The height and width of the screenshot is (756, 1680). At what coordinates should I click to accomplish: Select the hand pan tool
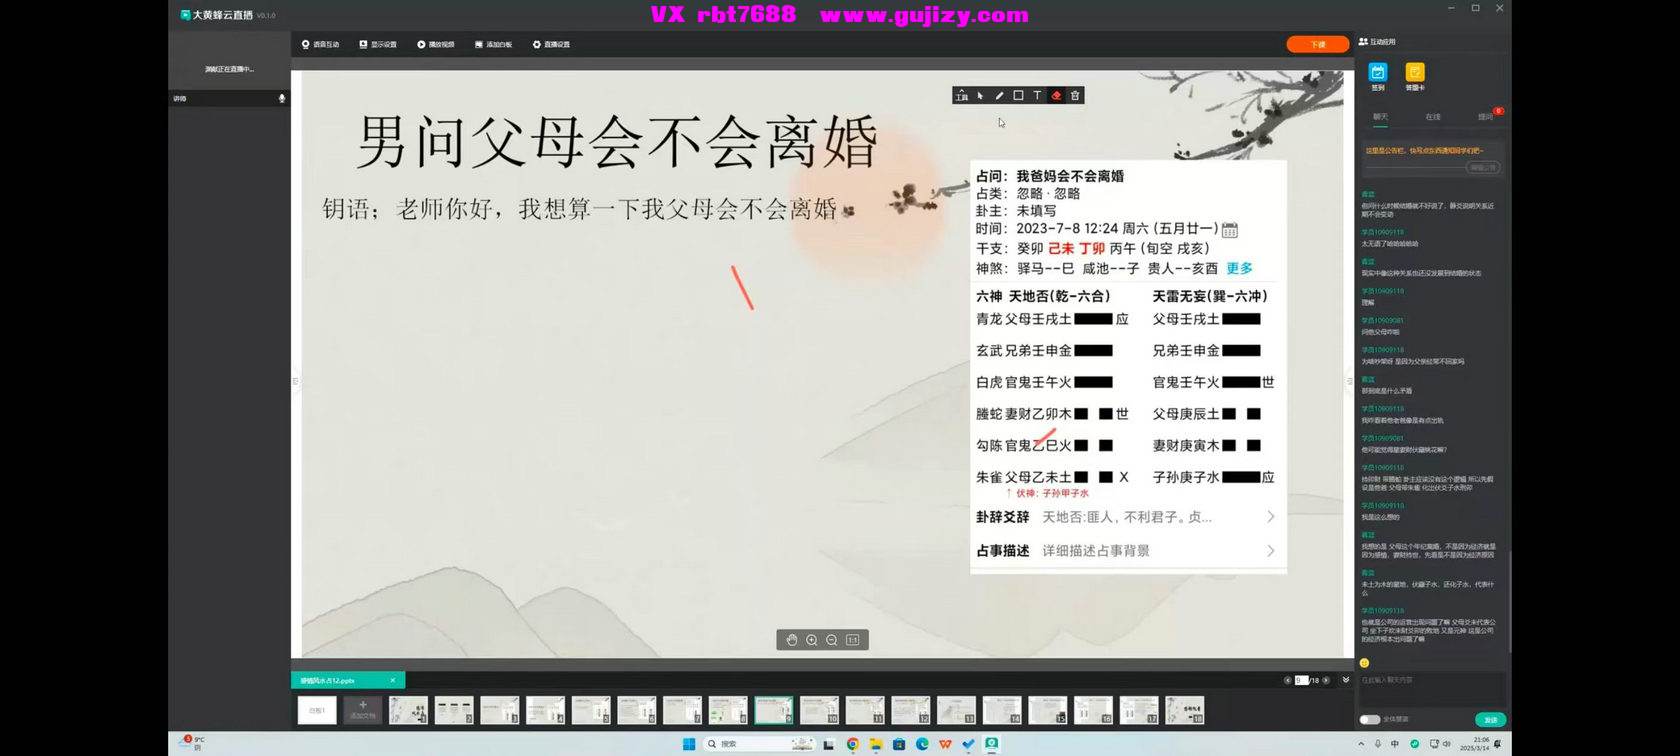pos(792,640)
